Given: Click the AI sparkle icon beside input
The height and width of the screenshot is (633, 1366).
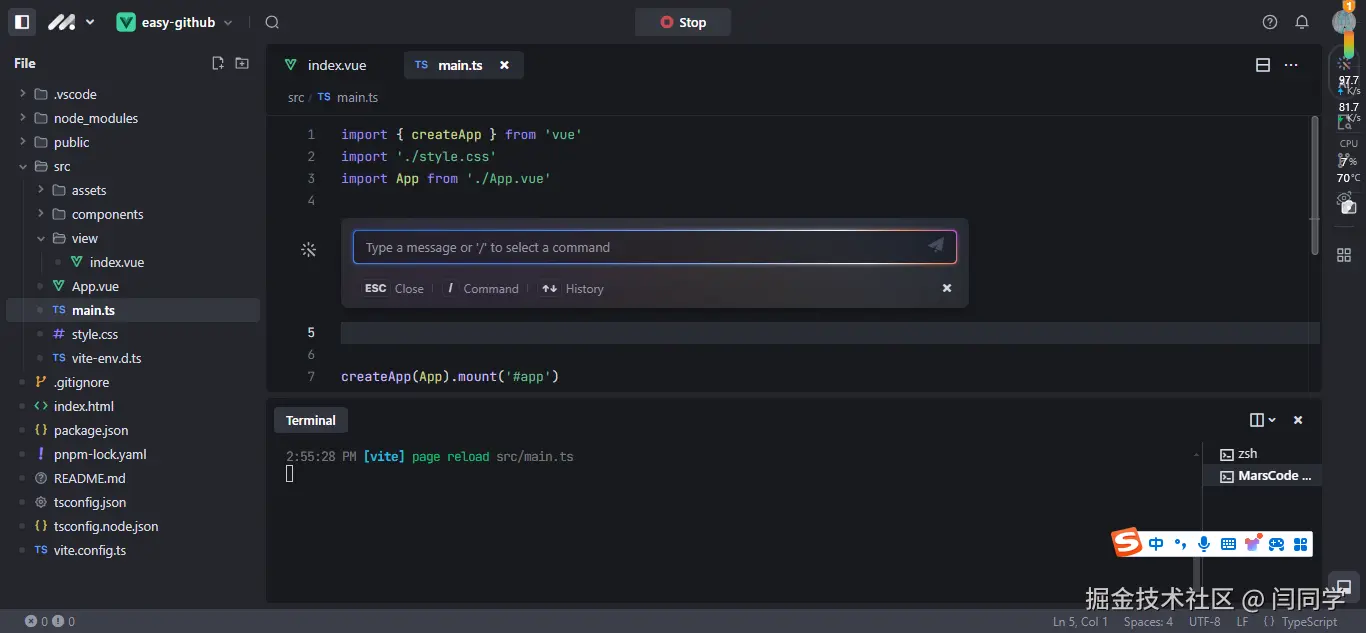Looking at the screenshot, I should point(308,249).
